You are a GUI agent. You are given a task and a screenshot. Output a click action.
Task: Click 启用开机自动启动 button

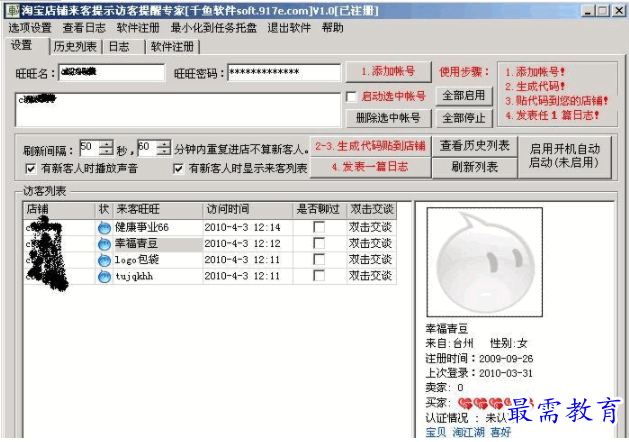pyautogui.click(x=564, y=156)
